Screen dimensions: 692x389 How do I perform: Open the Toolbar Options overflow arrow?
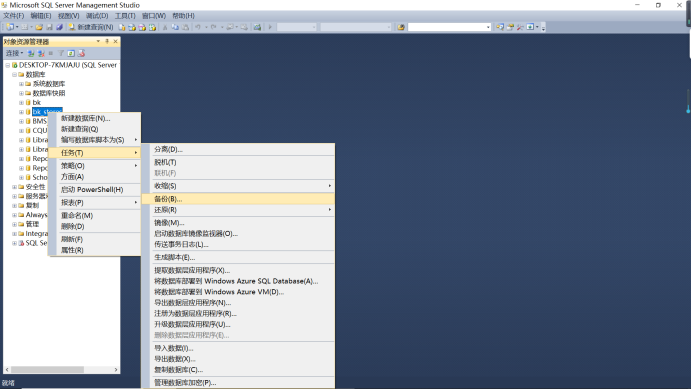(543, 27)
